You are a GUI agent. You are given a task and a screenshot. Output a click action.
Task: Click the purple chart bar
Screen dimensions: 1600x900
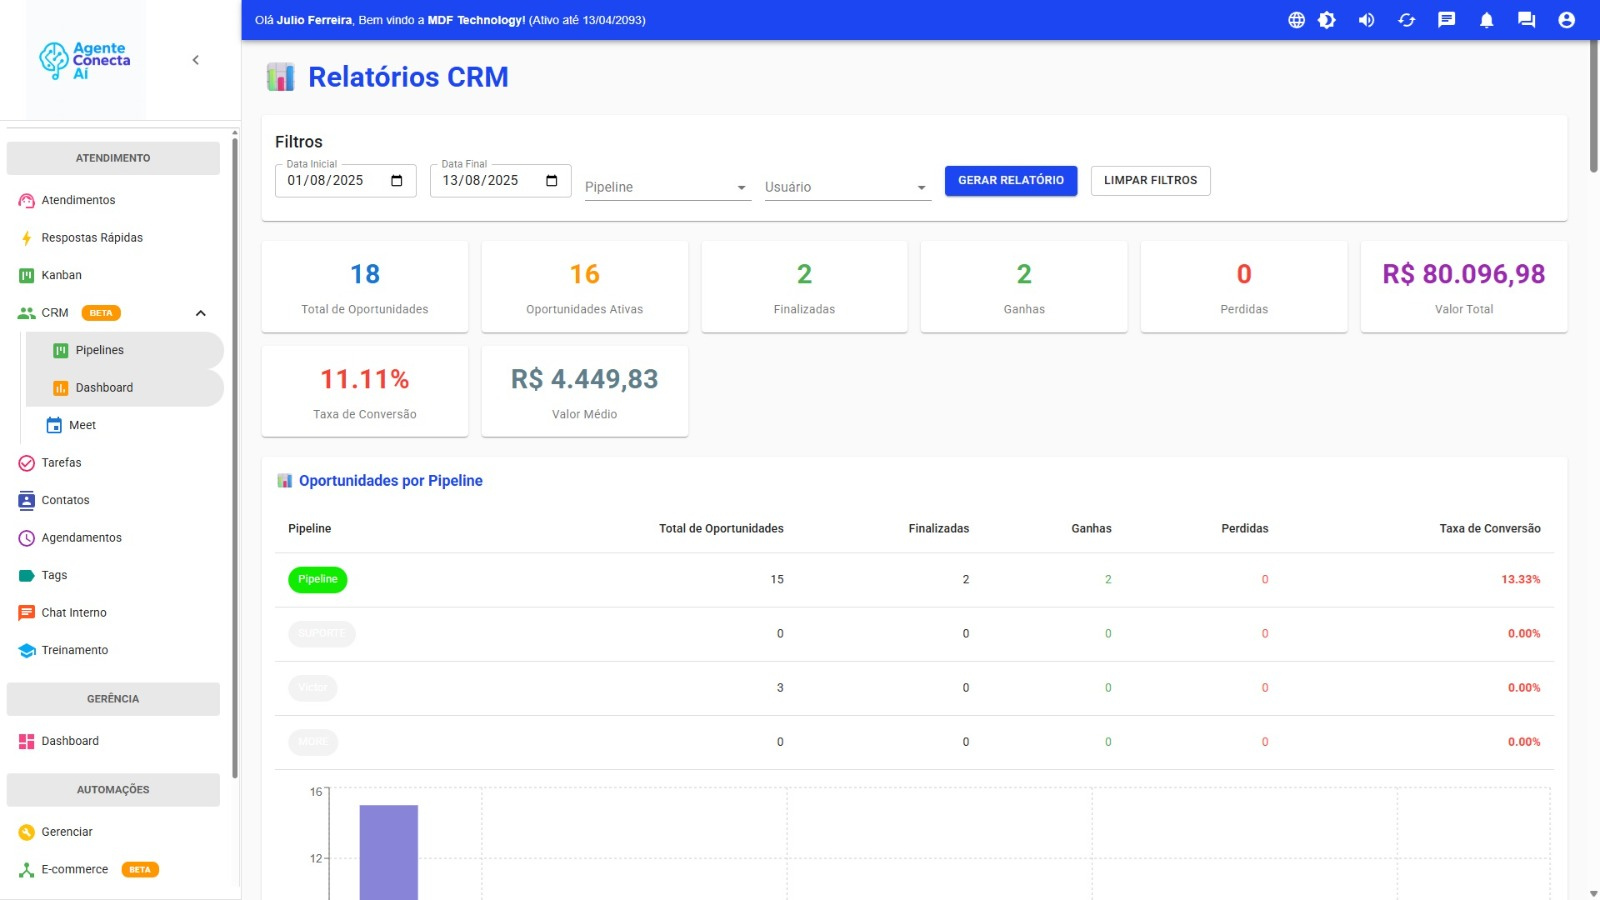pyautogui.click(x=389, y=852)
